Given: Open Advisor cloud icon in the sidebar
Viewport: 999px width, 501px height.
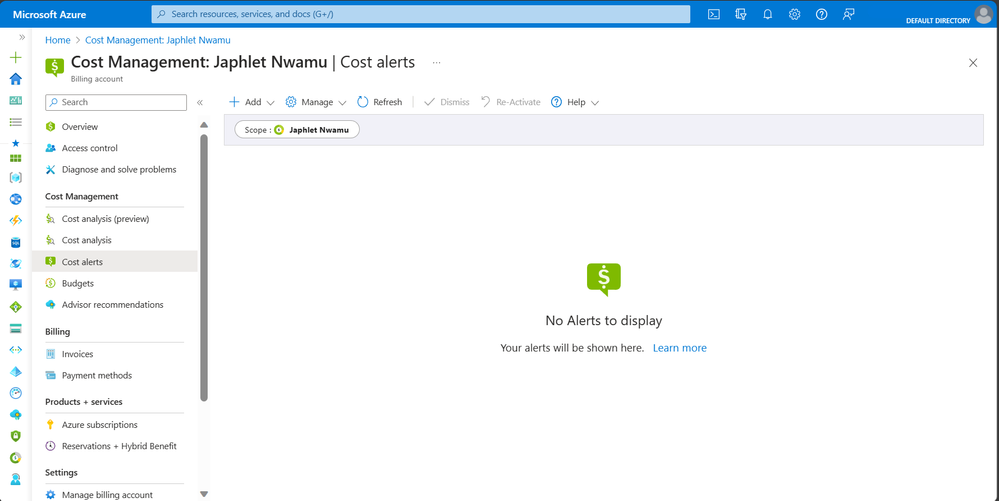Looking at the screenshot, I should tap(16, 415).
